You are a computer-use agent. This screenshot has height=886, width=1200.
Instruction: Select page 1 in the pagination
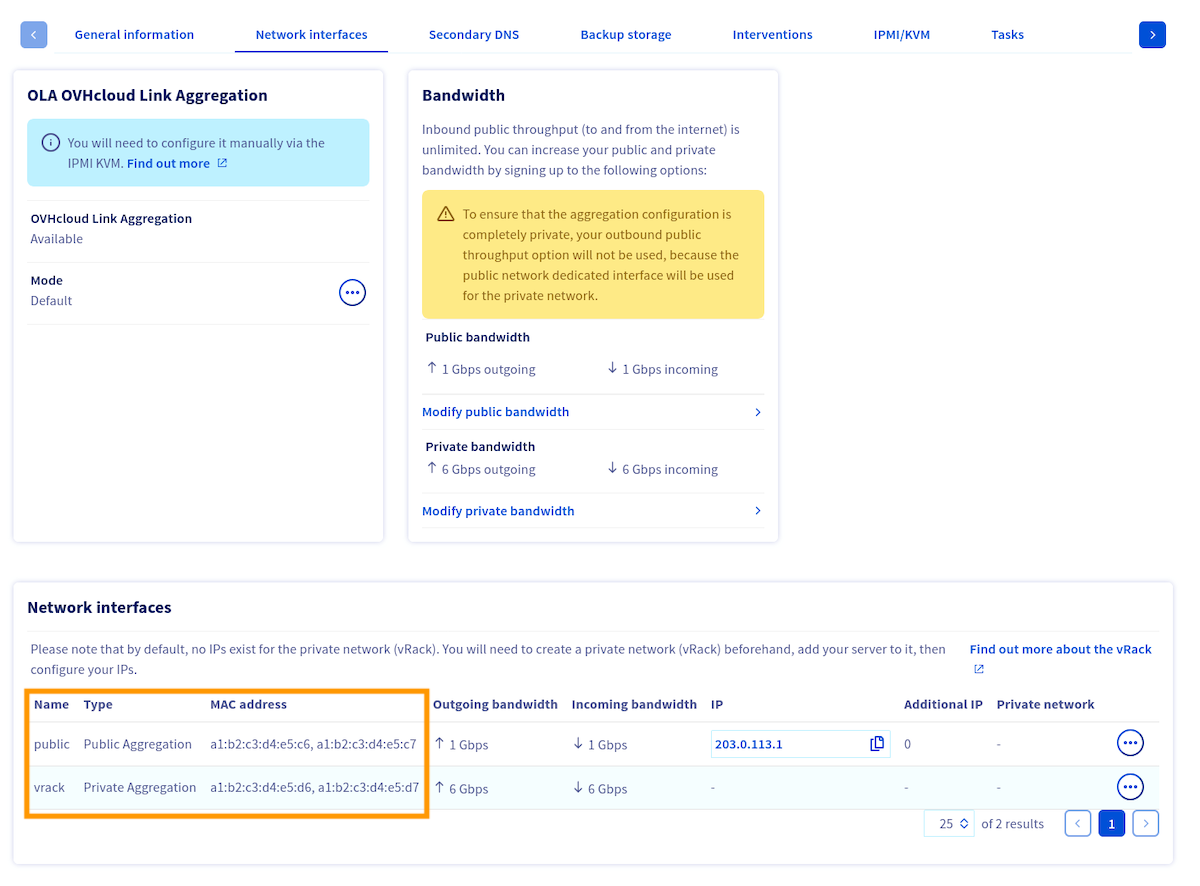point(1111,823)
